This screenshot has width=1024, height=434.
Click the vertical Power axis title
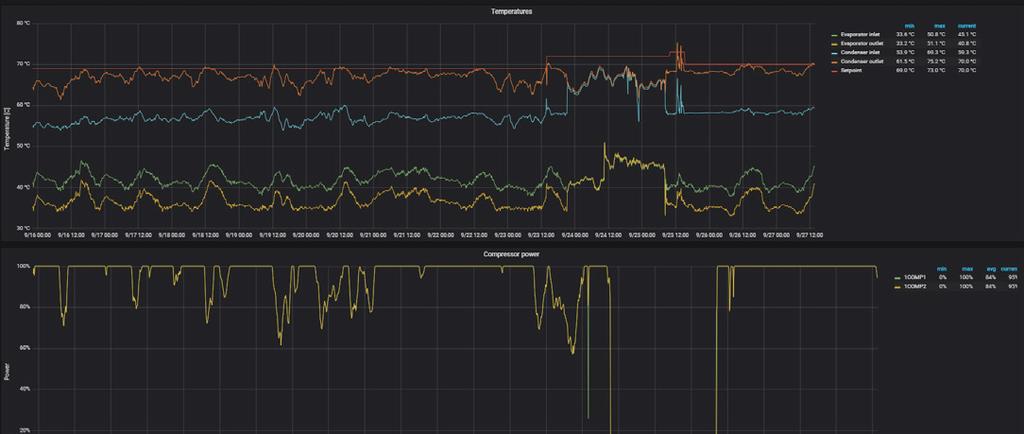(x=7, y=373)
